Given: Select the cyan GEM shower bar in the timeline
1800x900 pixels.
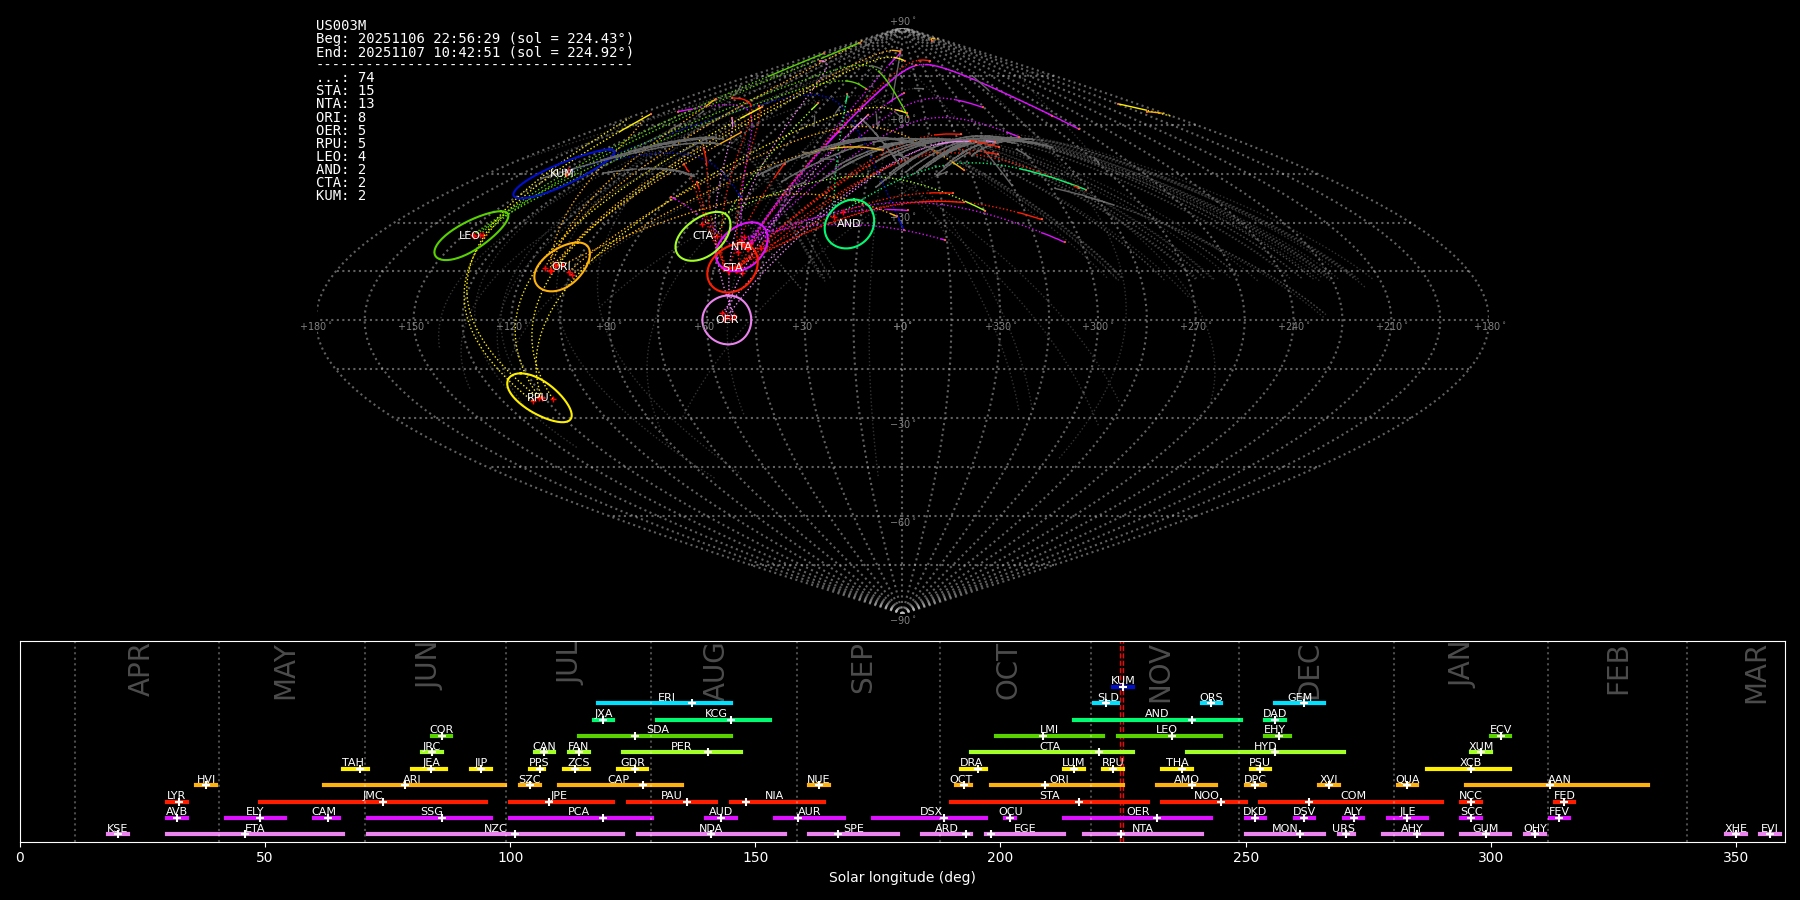Looking at the screenshot, I should click(x=1299, y=703).
